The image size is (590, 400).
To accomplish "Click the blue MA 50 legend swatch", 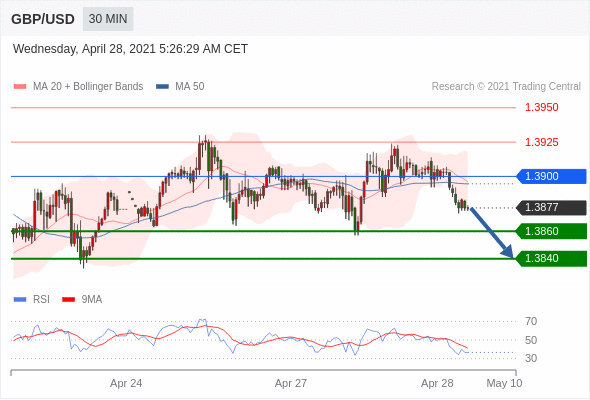I will (162, 87).
